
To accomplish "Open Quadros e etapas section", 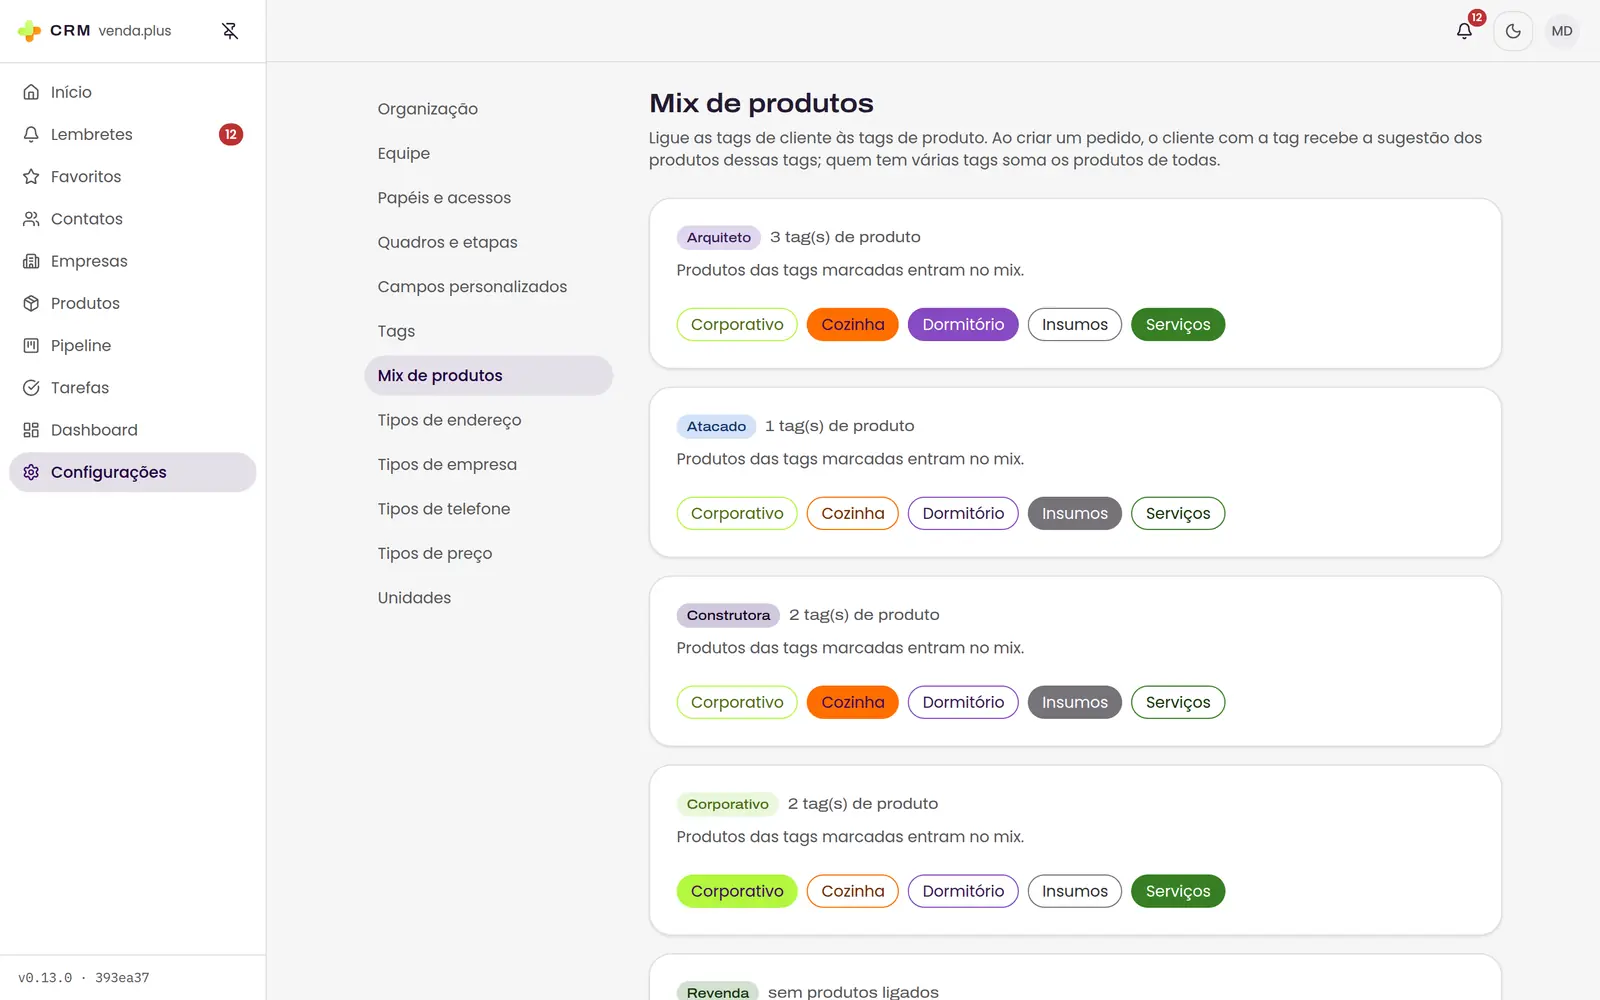I will 489,242.
